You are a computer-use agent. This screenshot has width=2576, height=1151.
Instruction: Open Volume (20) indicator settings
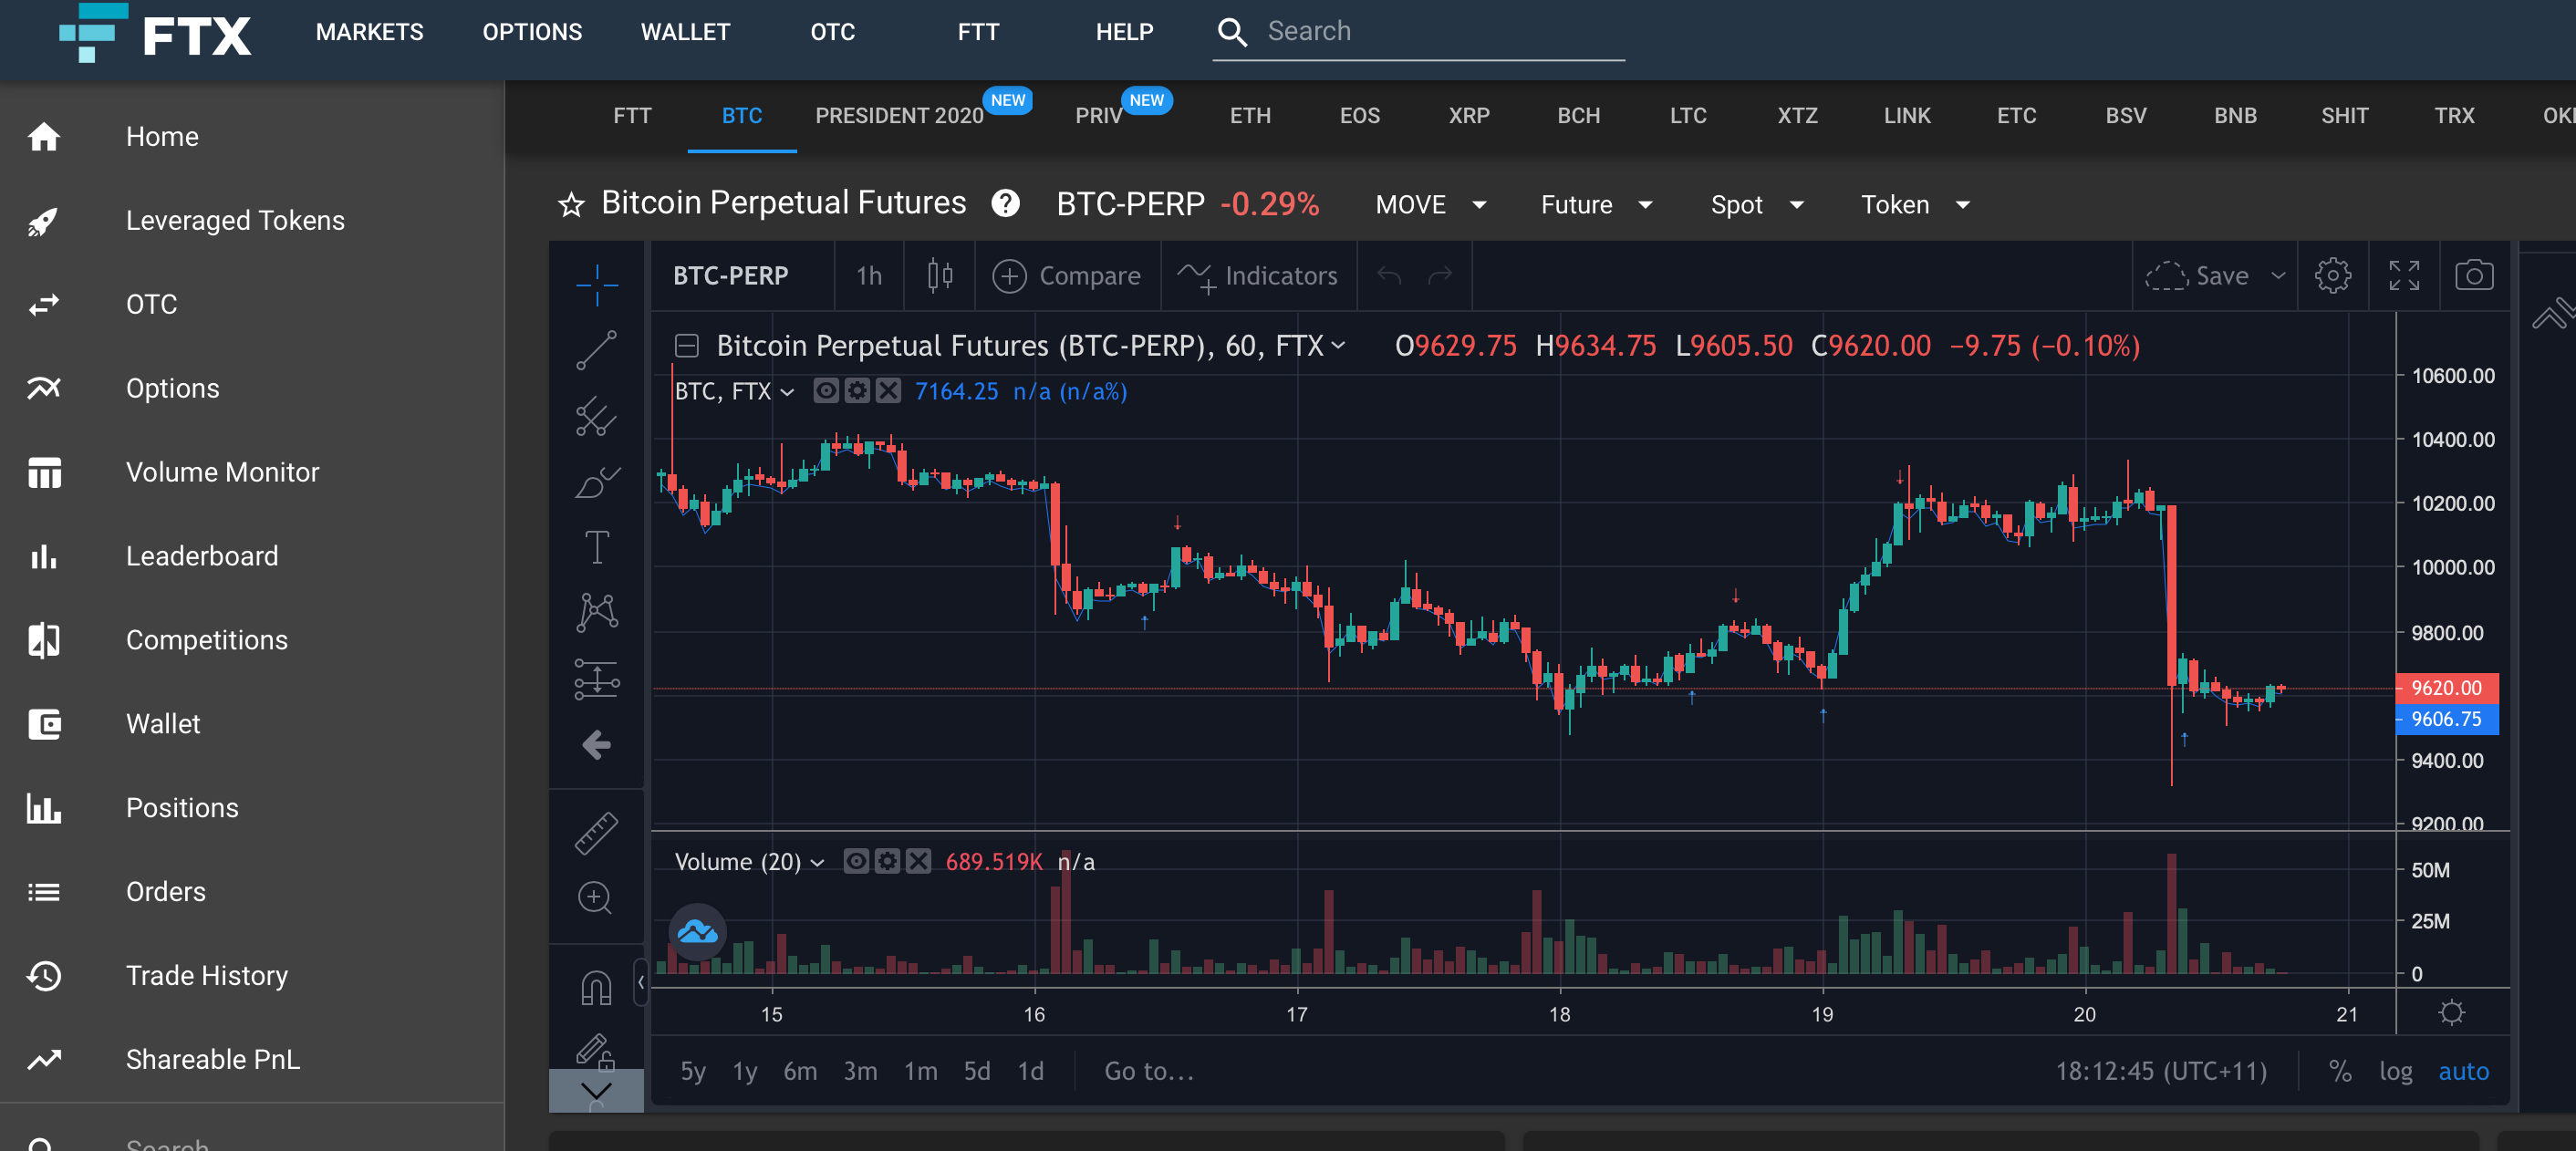click(x=887, y=861)
